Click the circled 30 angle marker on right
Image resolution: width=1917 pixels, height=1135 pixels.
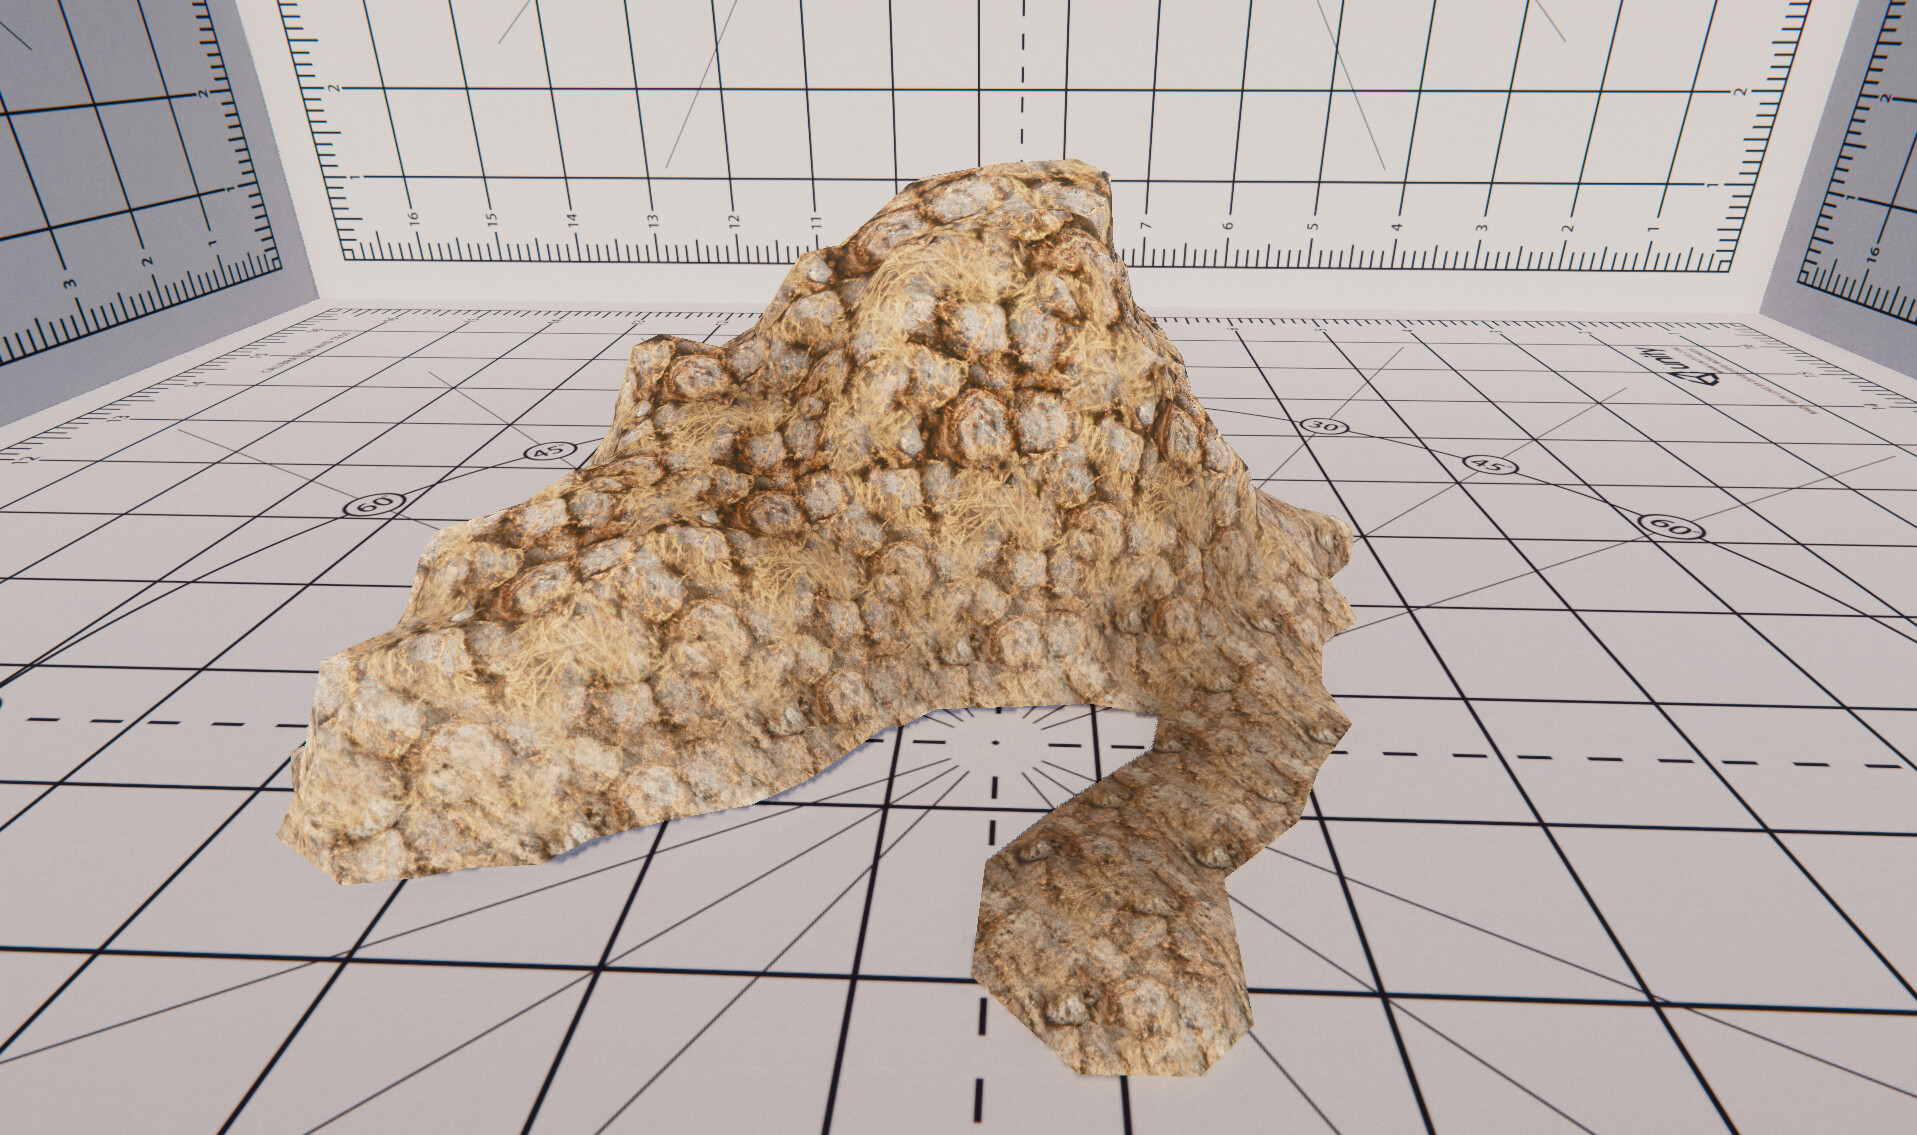click(x=1322, y=428)
